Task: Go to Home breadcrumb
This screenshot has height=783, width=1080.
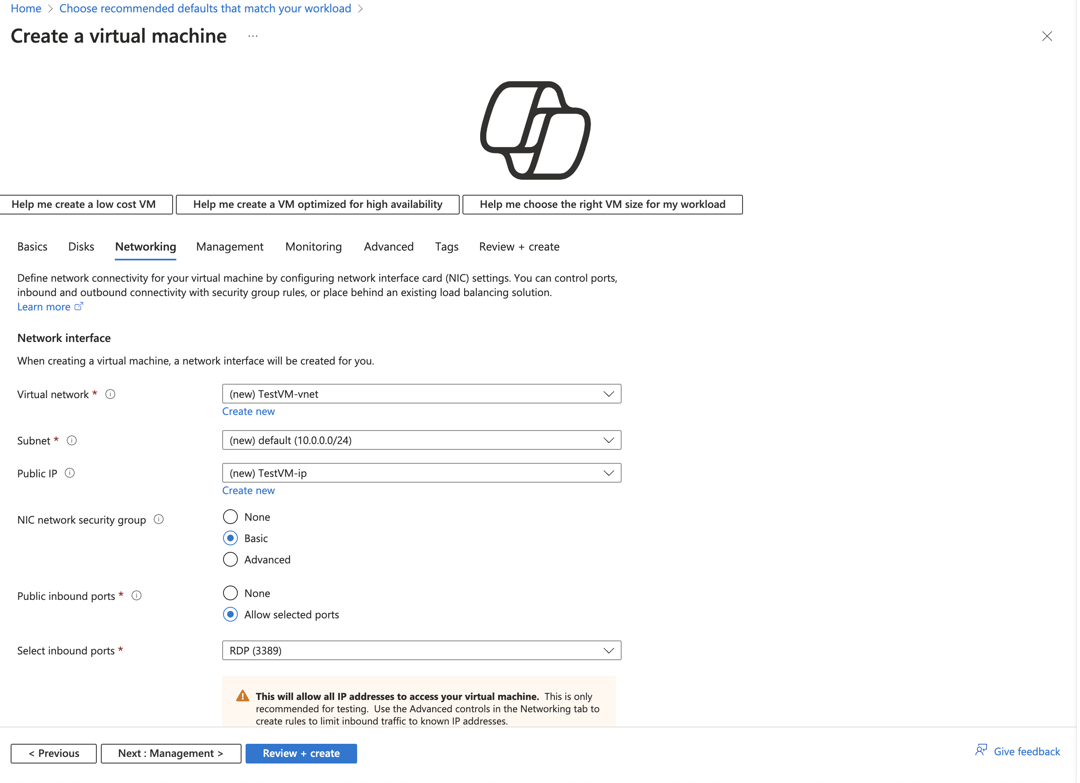Action: pyautogui.click(x=26, y=8)
